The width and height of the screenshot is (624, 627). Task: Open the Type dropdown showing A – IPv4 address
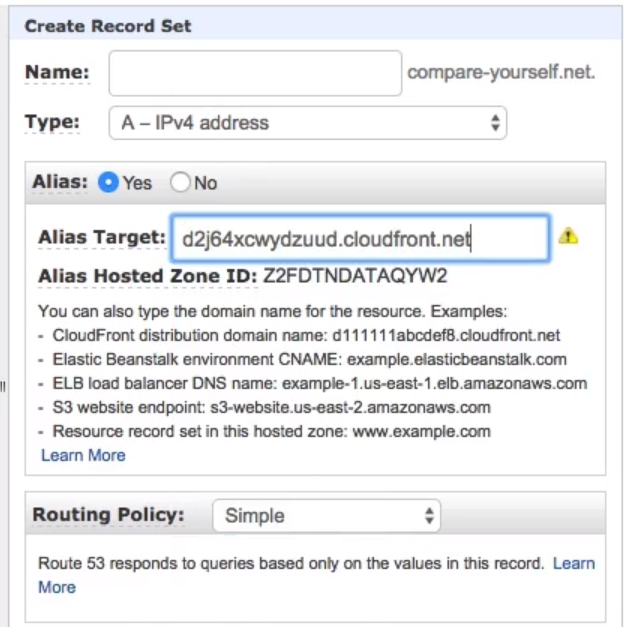(x=308, y=123)
